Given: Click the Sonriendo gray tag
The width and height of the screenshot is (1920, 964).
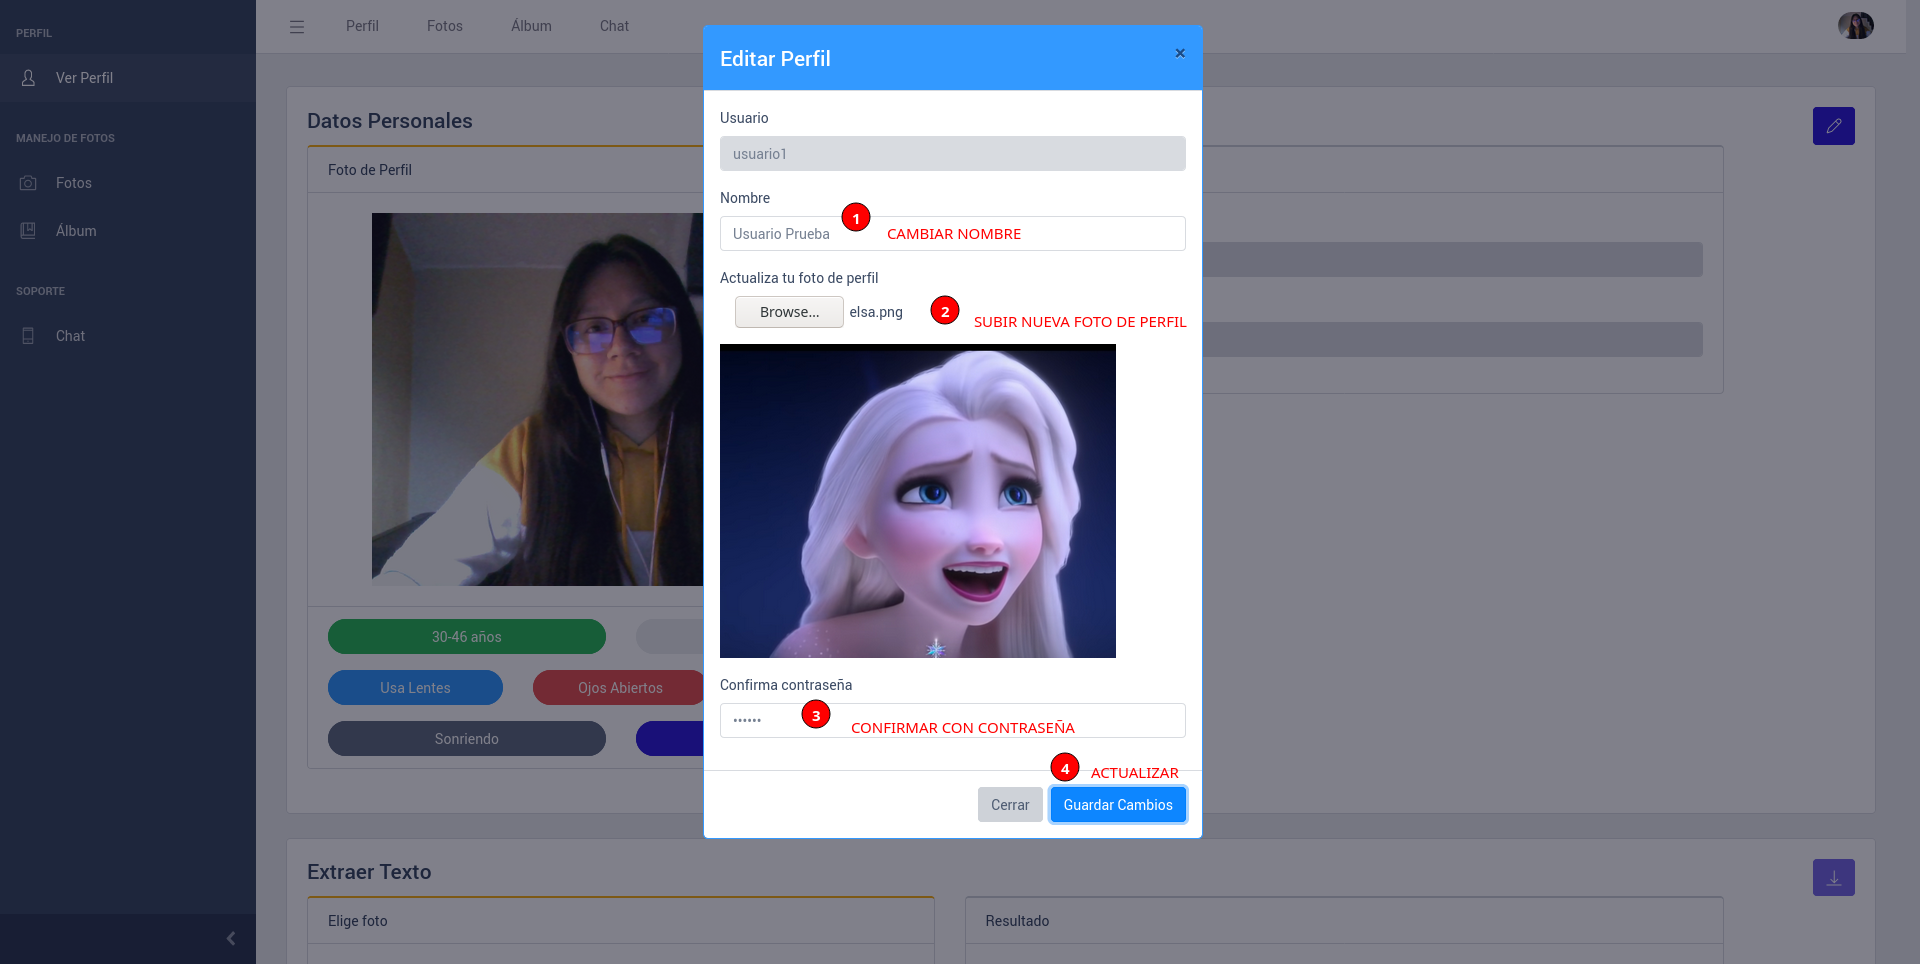Looking at the screenshot, I should click(x=467, y=739).
